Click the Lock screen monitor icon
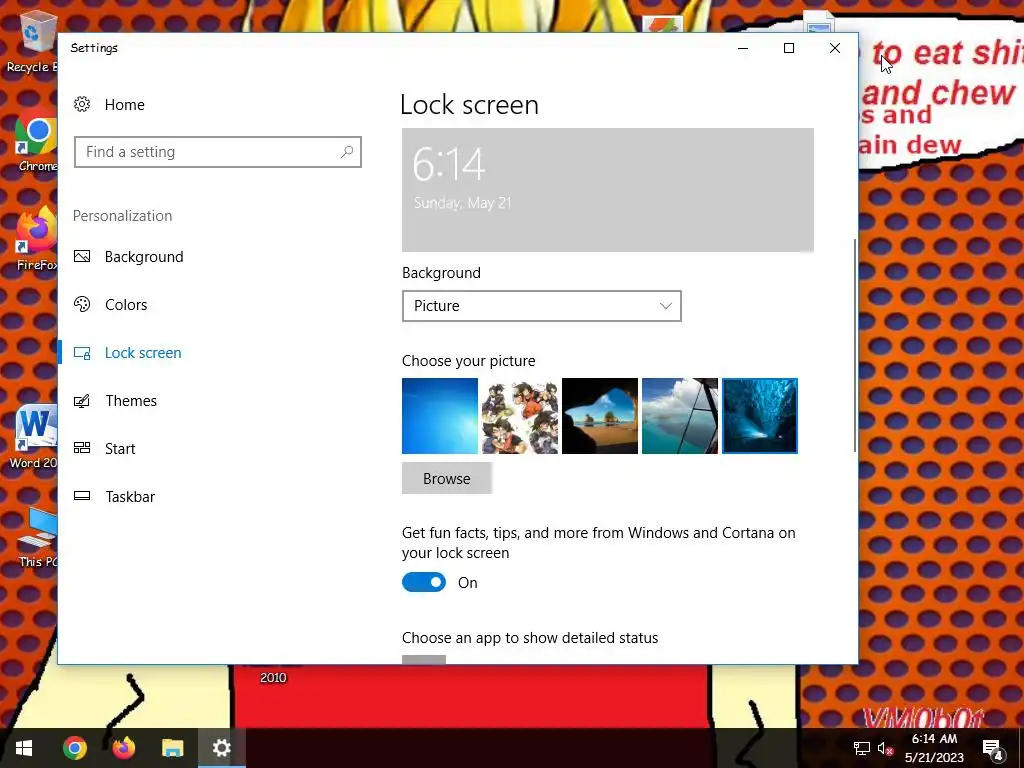The width and height of the screenshot is (1024, 768). click(82, 353)
